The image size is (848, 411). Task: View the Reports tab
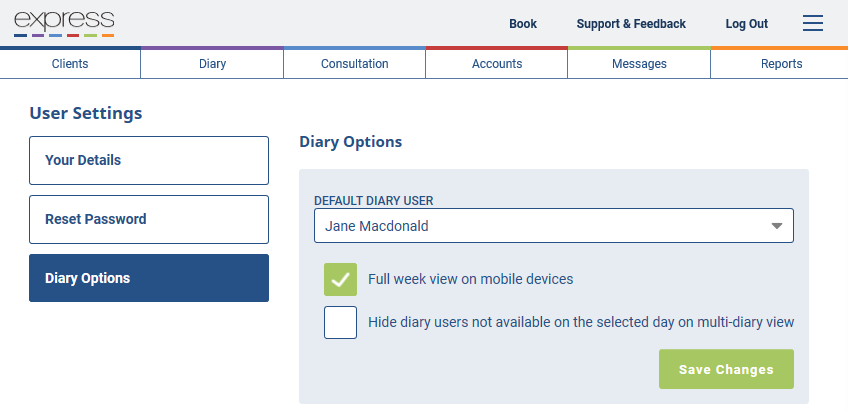click(x=781, y=64)
